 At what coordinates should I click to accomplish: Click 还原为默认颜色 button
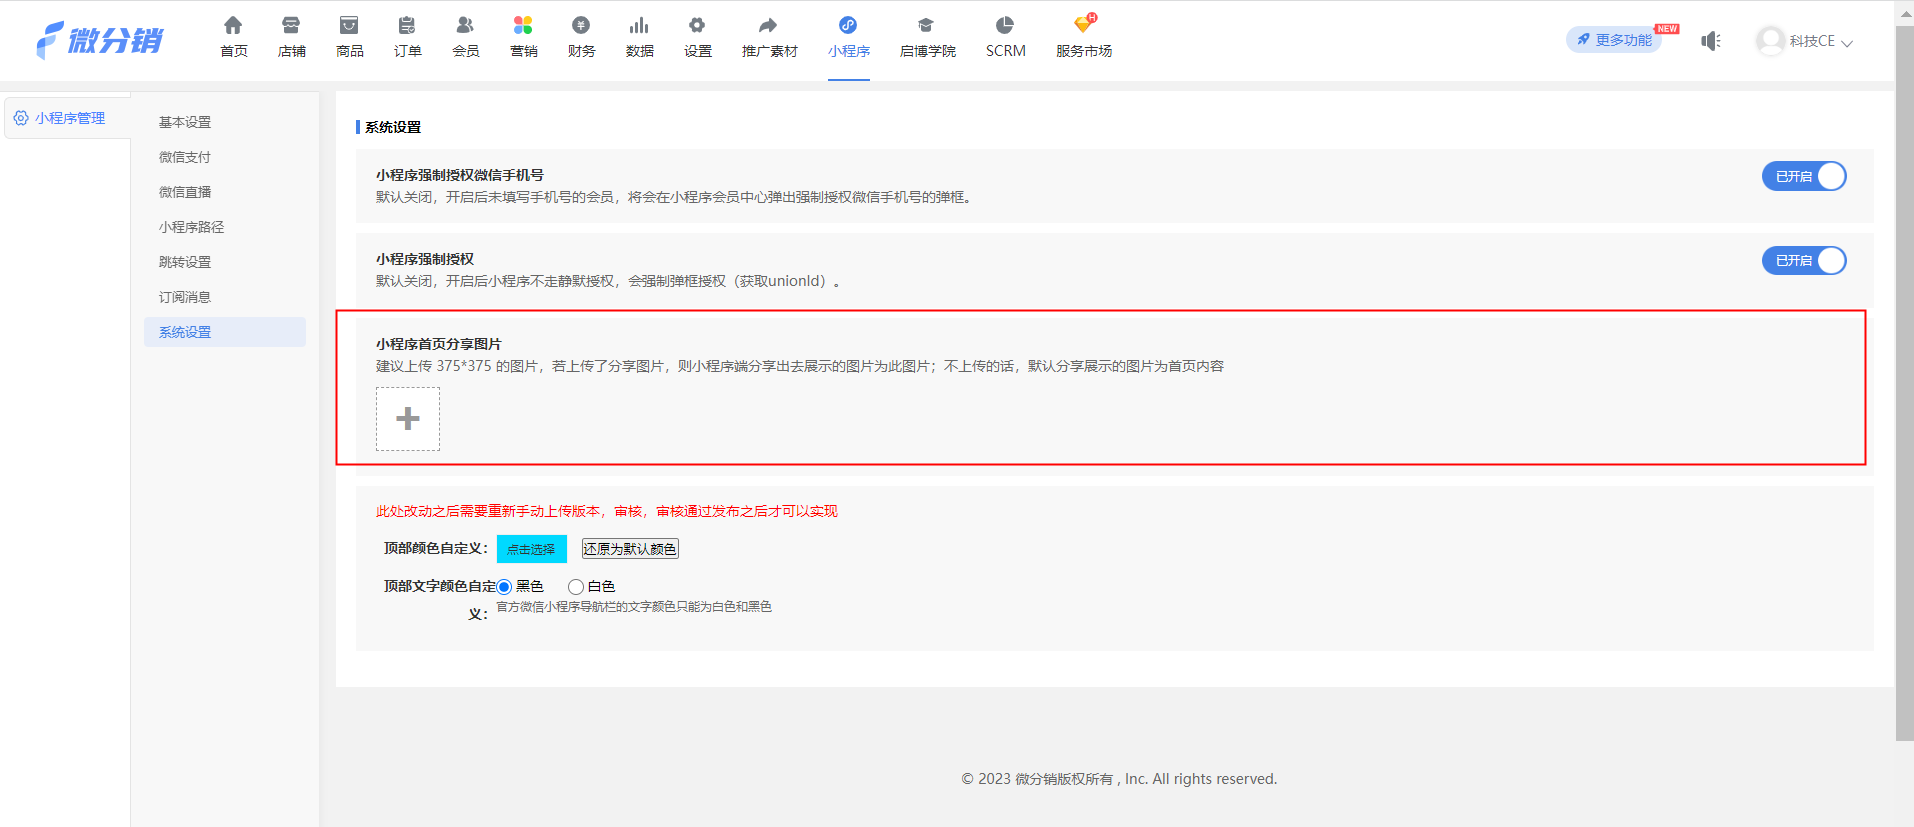pos(630,549)
